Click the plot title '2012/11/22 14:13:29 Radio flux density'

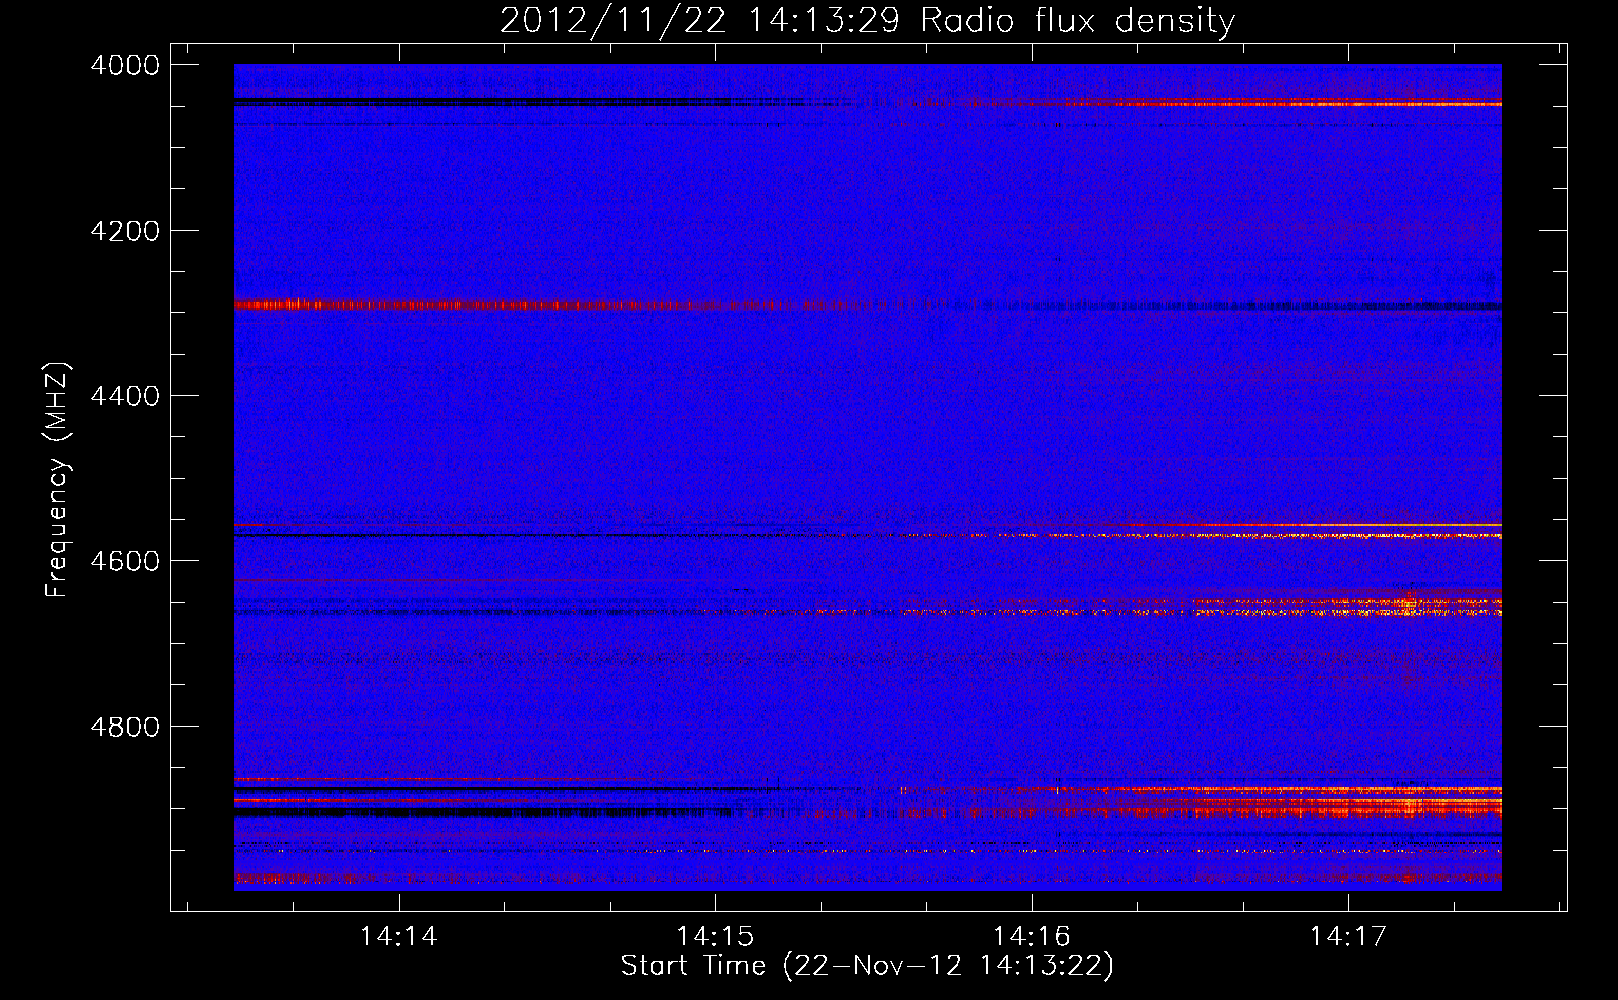[867, 20]
